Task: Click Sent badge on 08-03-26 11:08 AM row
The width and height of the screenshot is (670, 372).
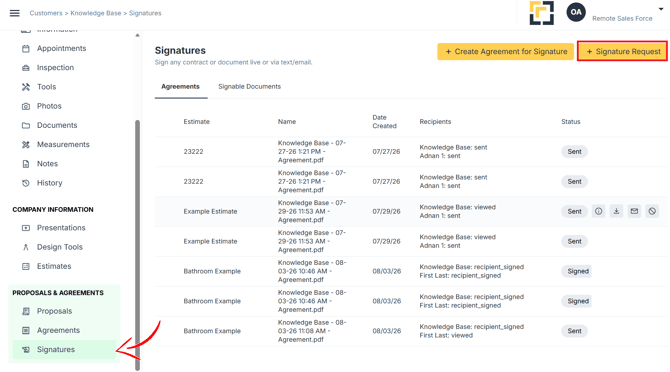Action: (574, 331)
